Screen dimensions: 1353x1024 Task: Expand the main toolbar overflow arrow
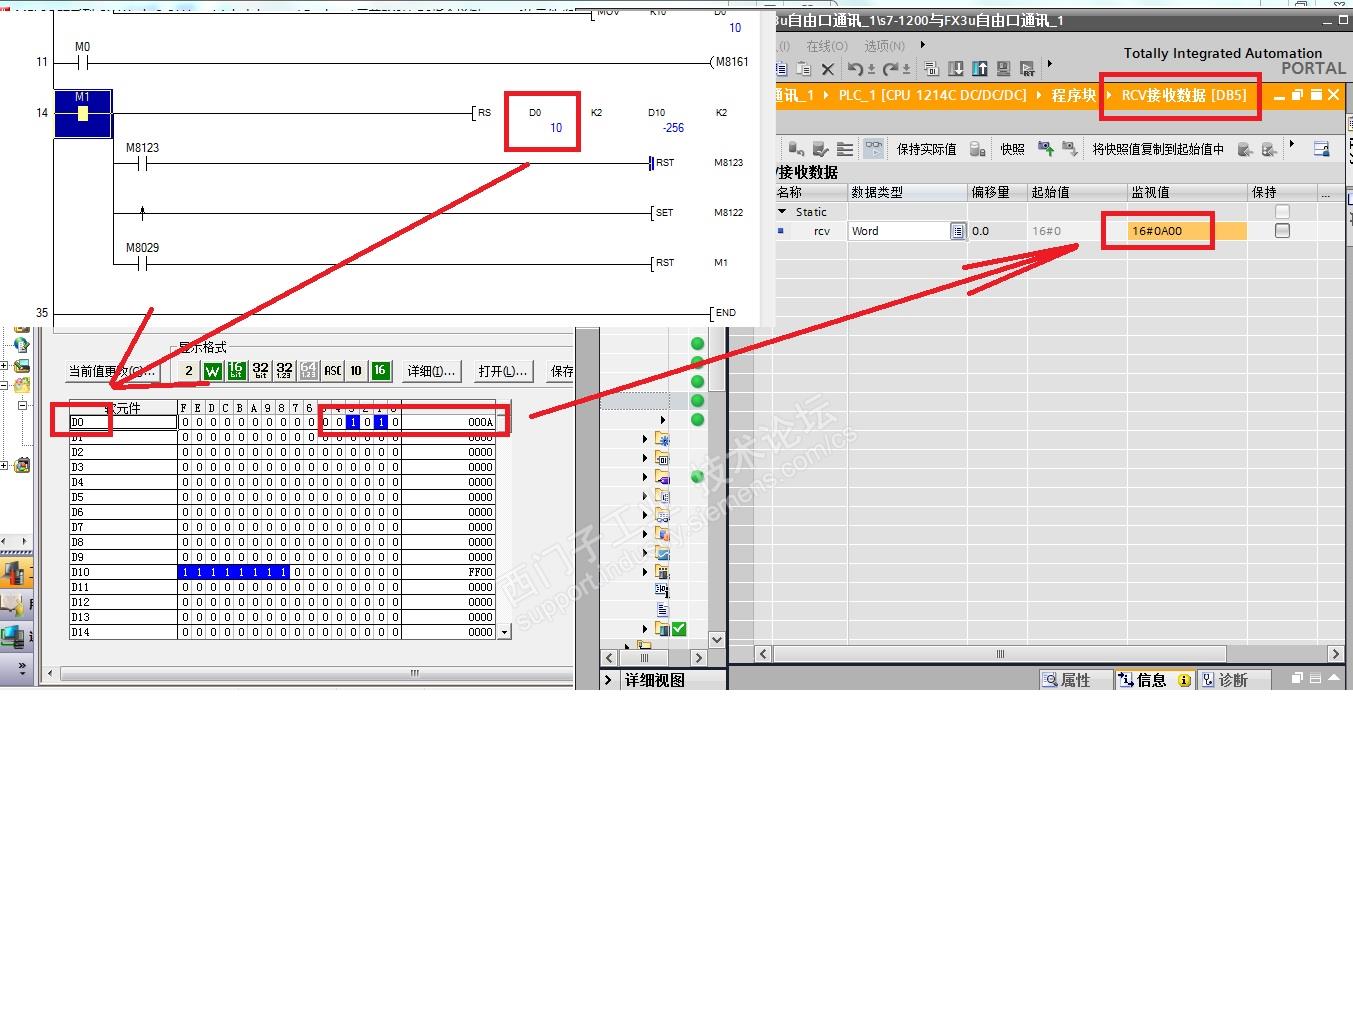pos(1049,65)
